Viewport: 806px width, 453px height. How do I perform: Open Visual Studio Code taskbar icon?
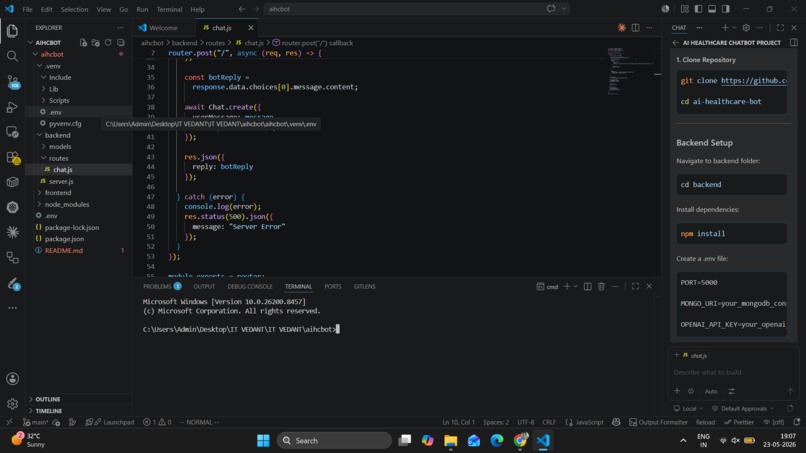click(x=543, y=441)
